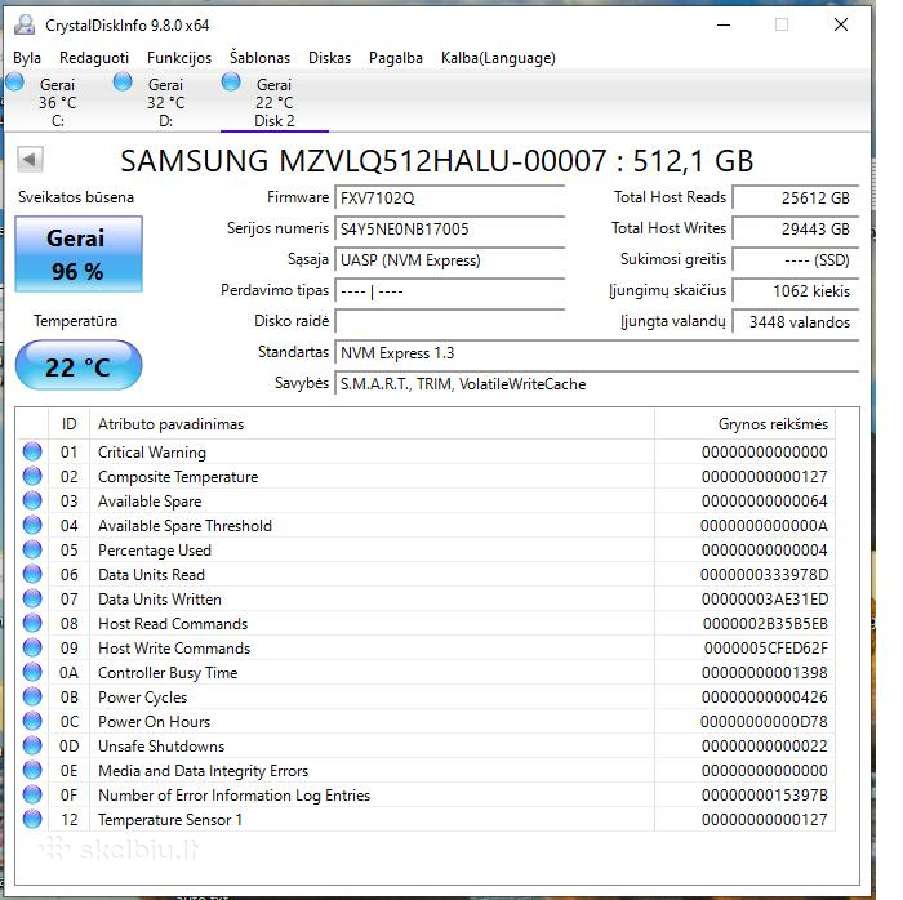
Task: Click blue orb beside Available Spare row 03
Action: [x=32, y=500]
